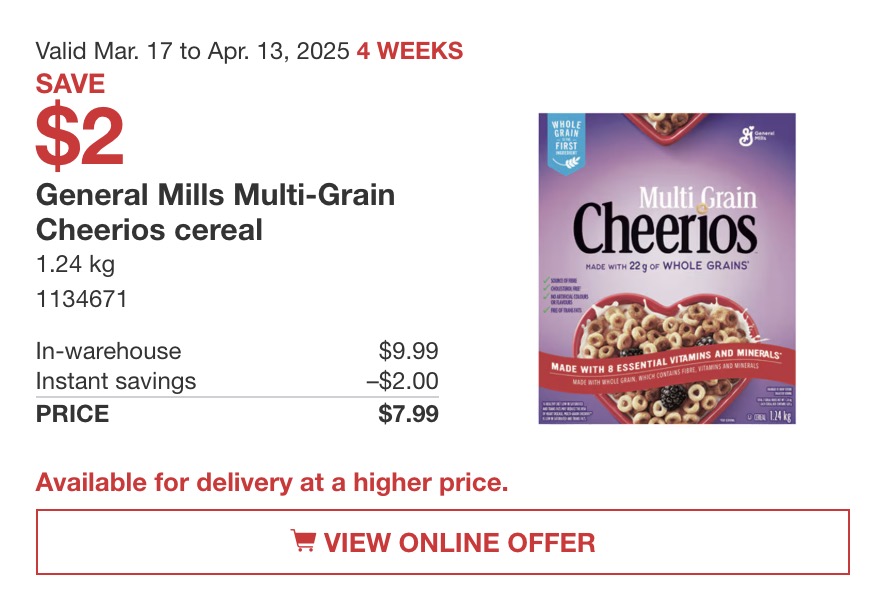
Task: Select the General Mills Multi-Grain Cheerios title
Action: pos(216,212)
